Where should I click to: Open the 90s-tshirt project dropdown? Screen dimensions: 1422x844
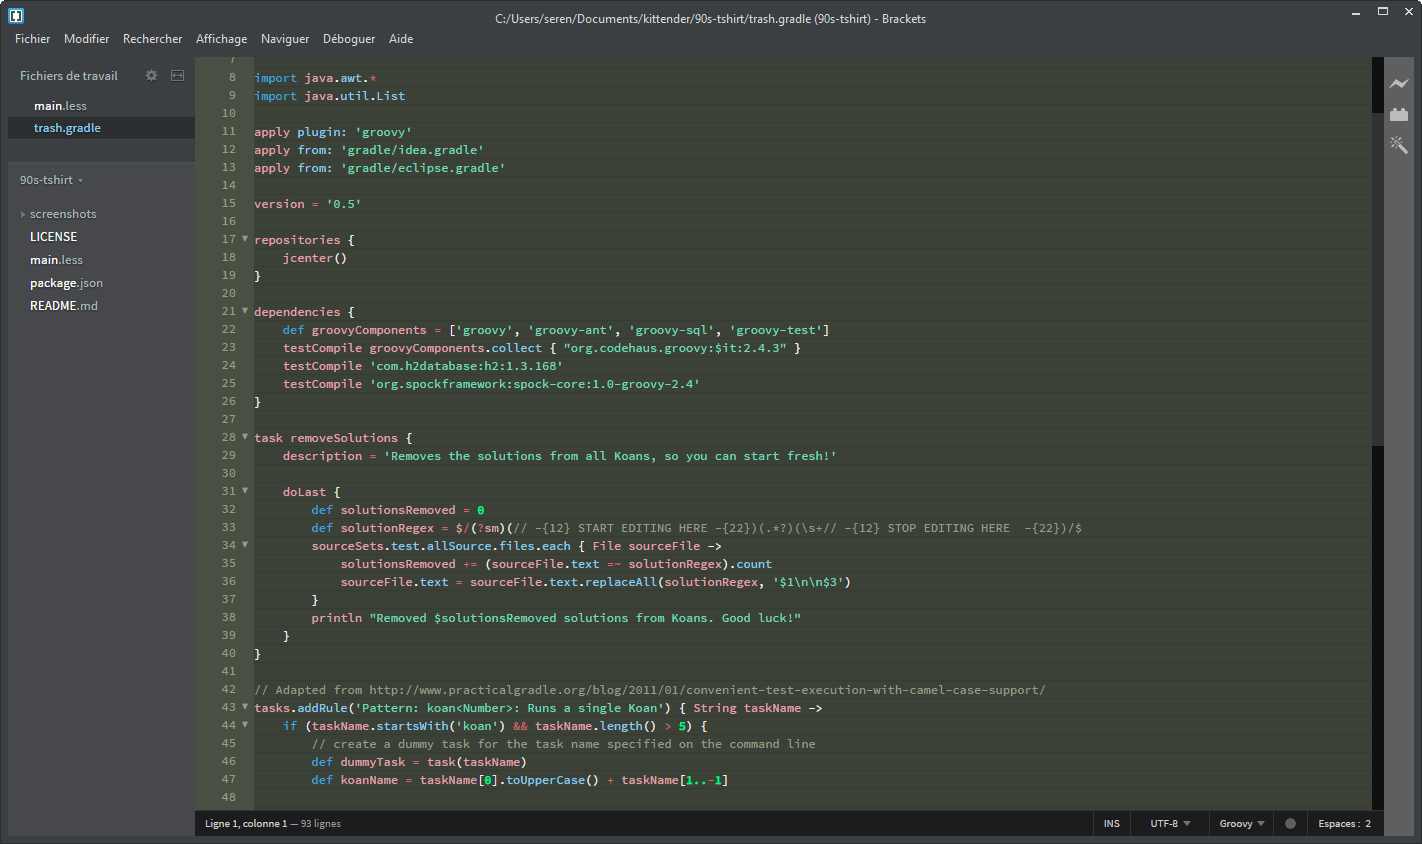click(x=50, y=180)
